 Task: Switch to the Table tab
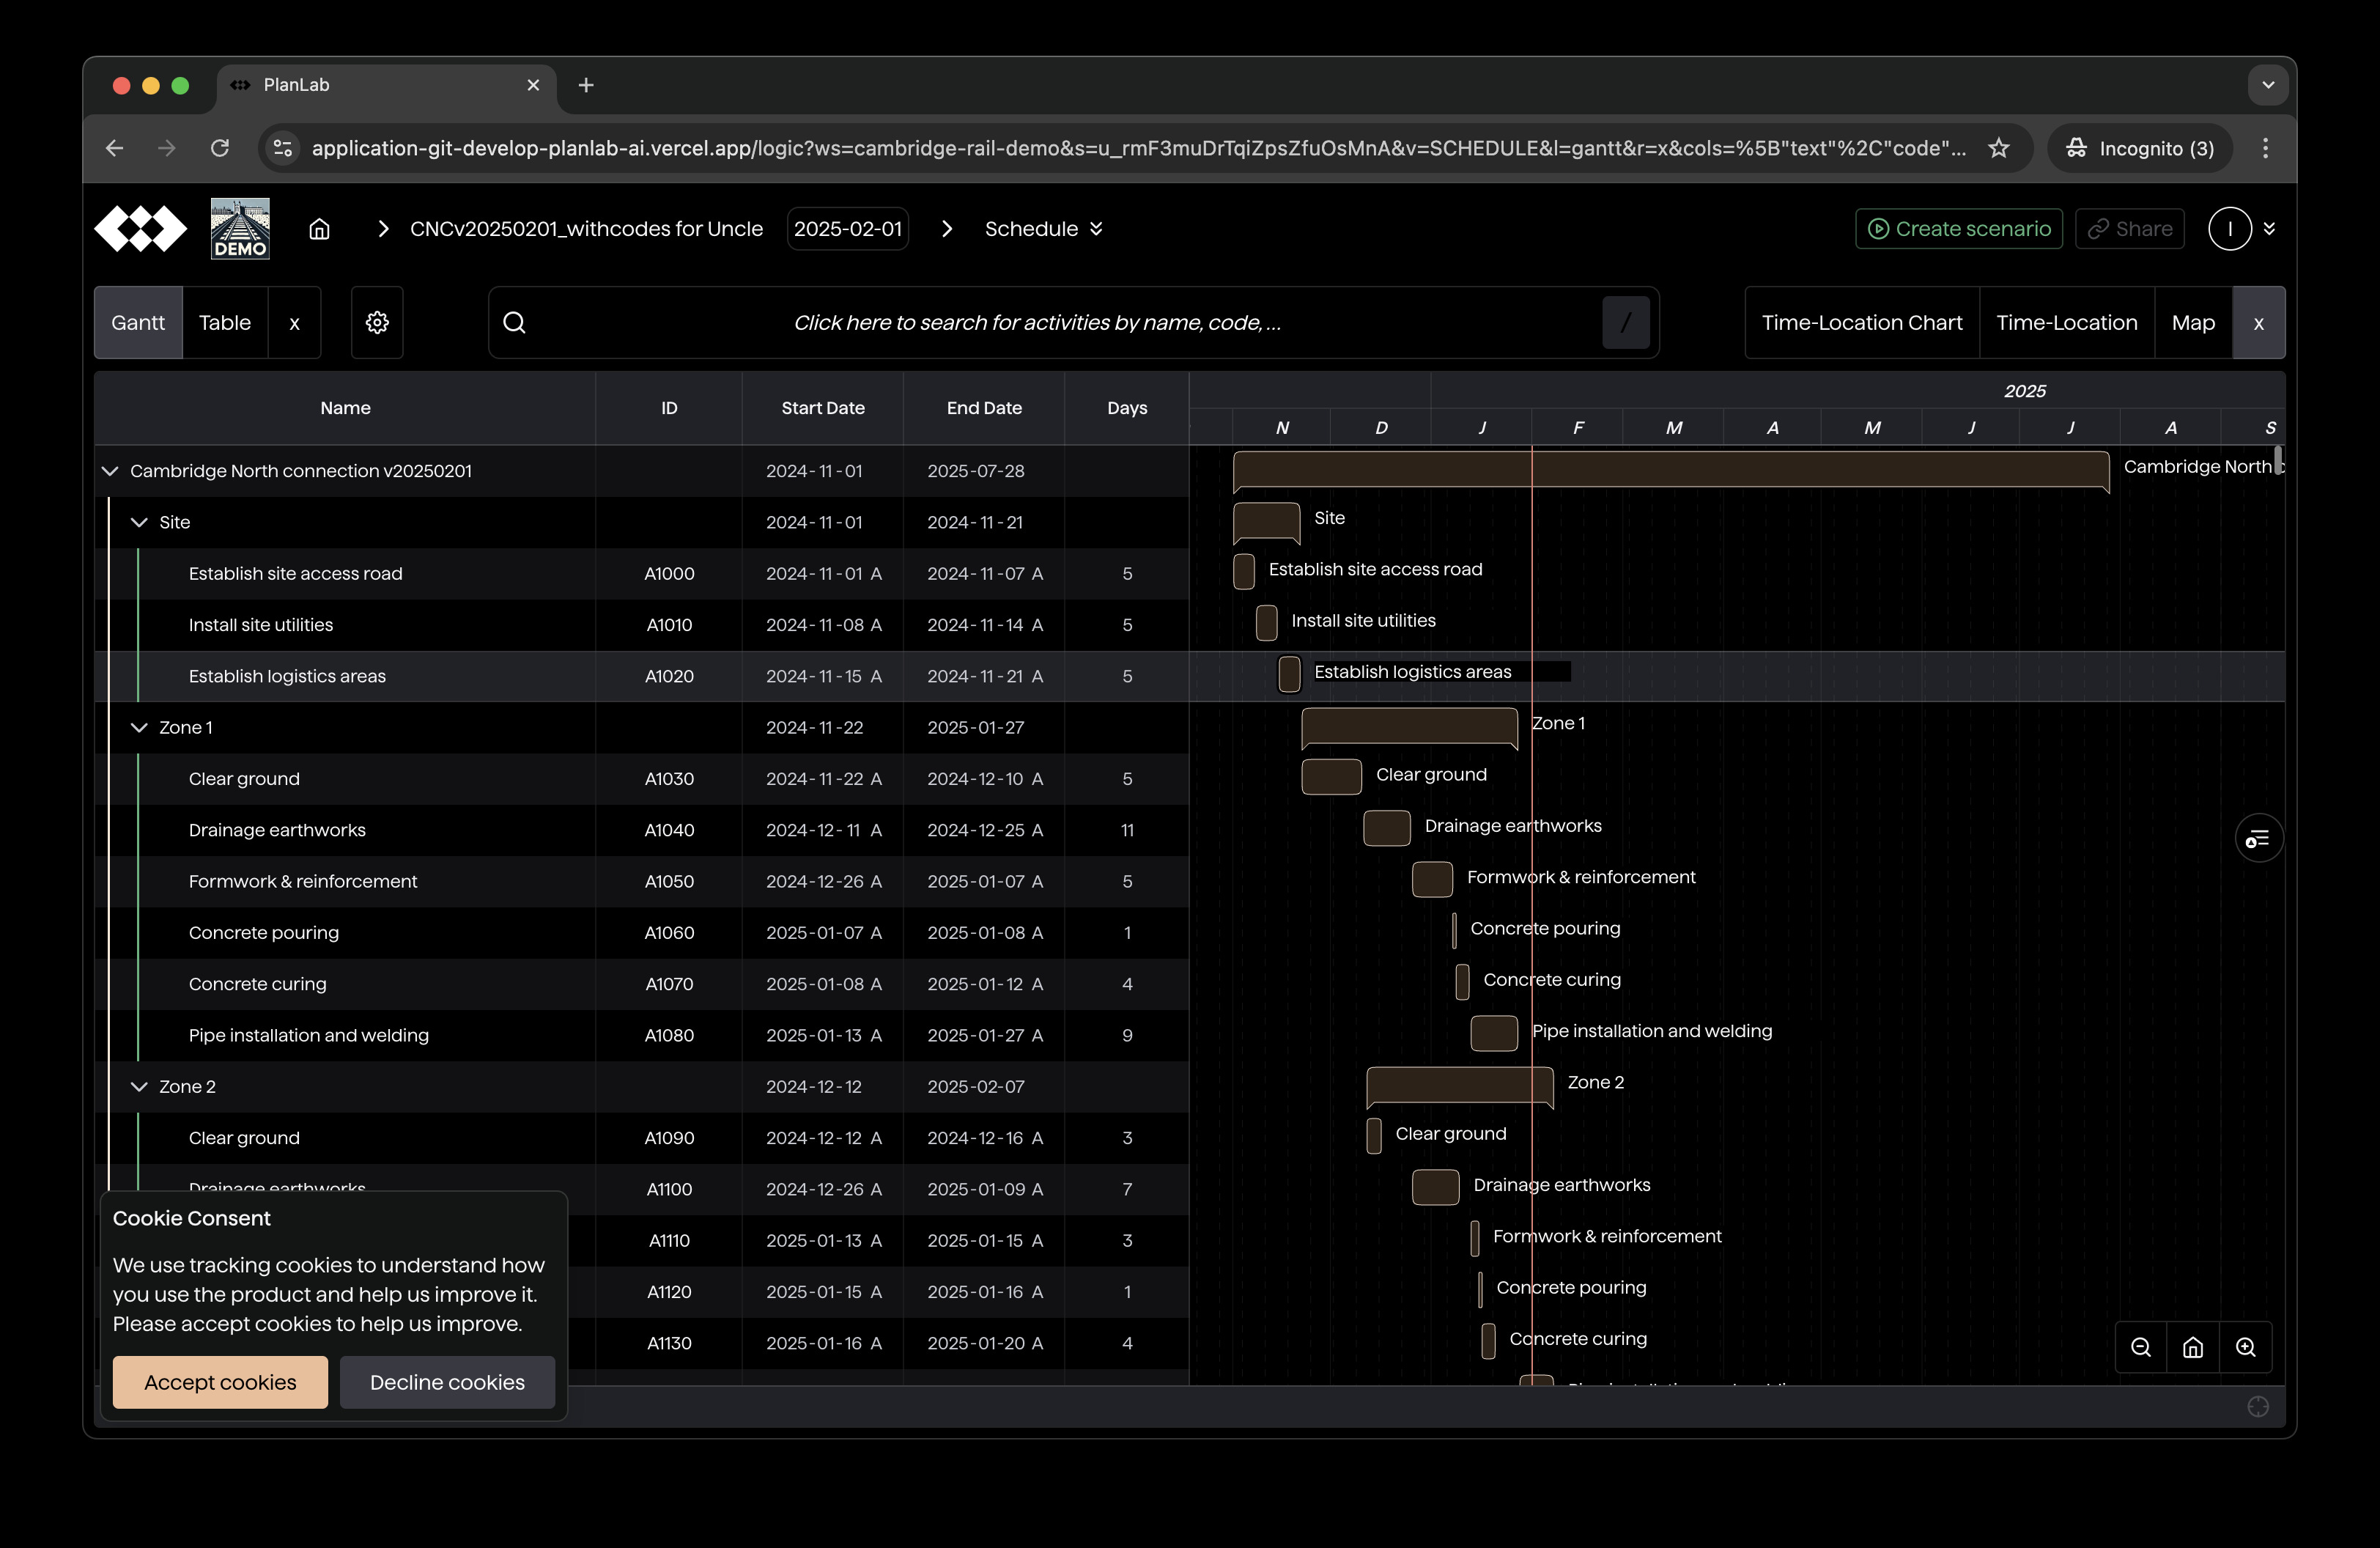(225, 322)
